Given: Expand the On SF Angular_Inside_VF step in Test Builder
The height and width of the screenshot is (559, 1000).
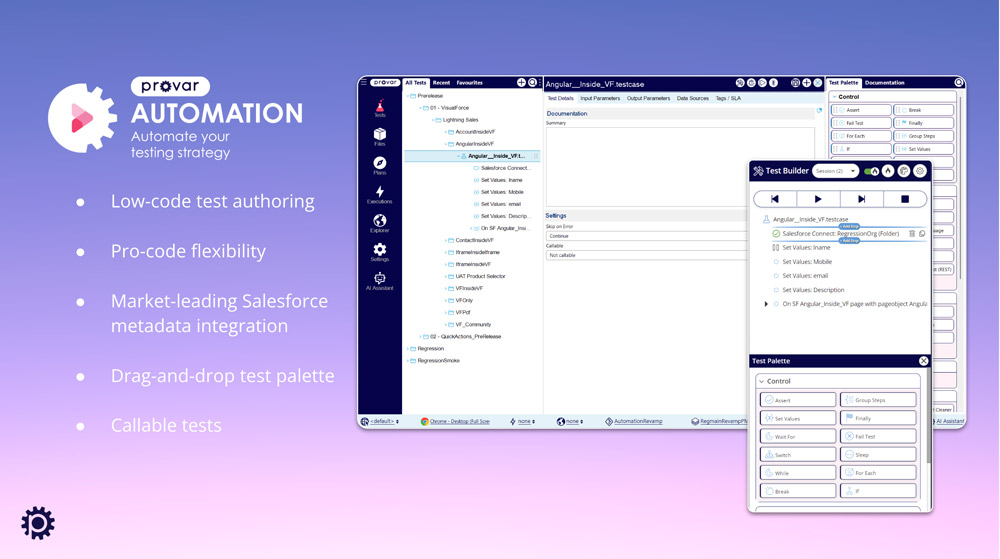Looking at the screenshot, I should tap(766, 304).
